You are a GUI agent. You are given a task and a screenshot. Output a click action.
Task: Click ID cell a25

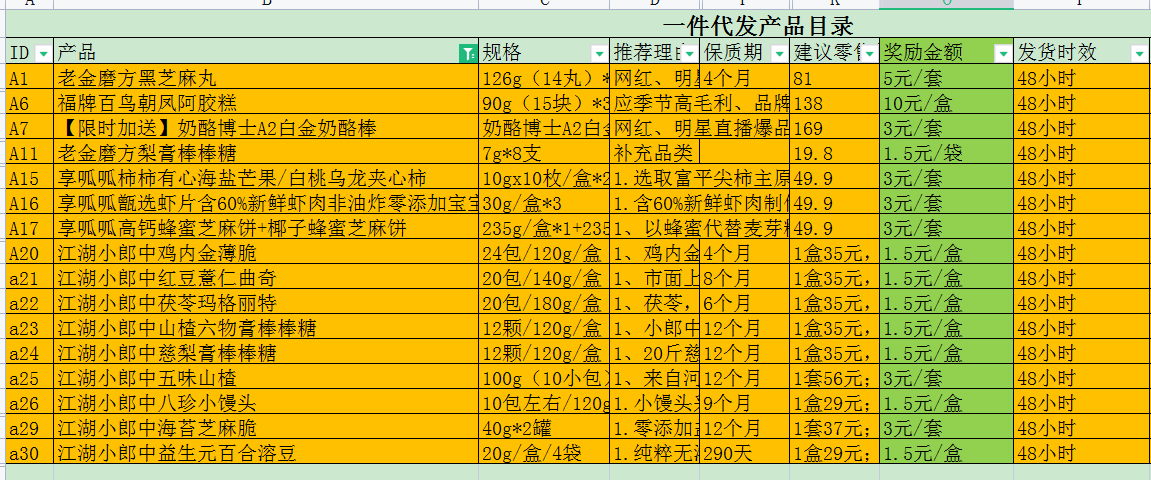pyautogui.click(x=30, y=378)
